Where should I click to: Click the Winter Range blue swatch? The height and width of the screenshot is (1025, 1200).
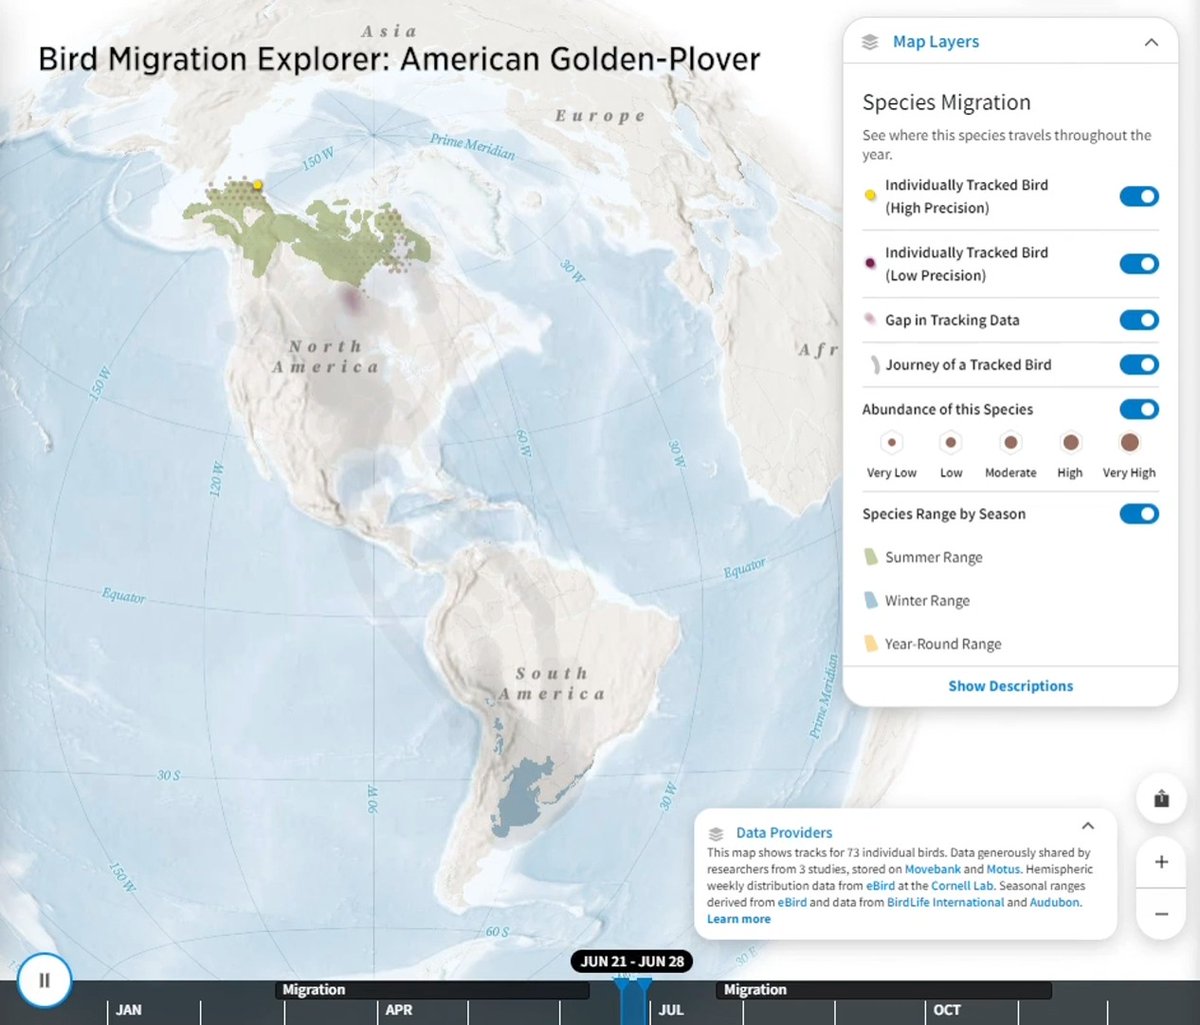(870, 601)
